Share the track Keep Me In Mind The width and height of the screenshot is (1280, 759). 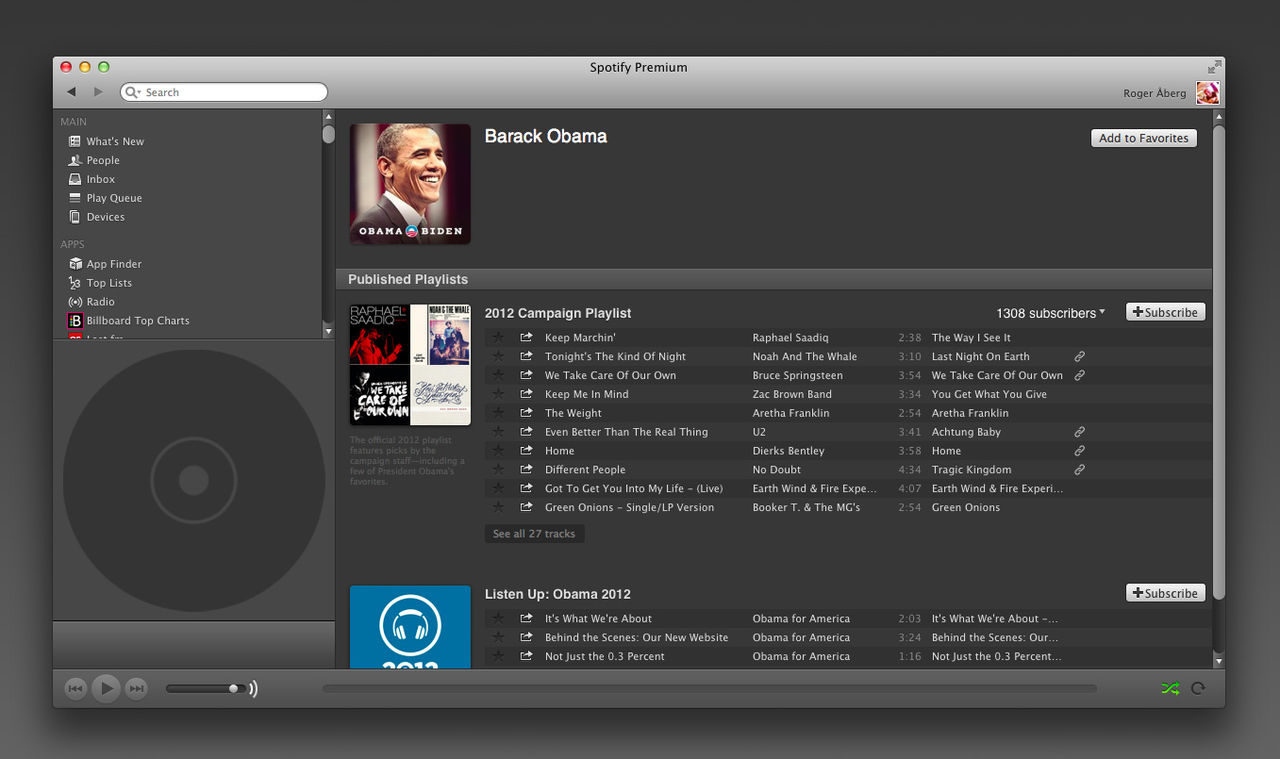[526, 394]
